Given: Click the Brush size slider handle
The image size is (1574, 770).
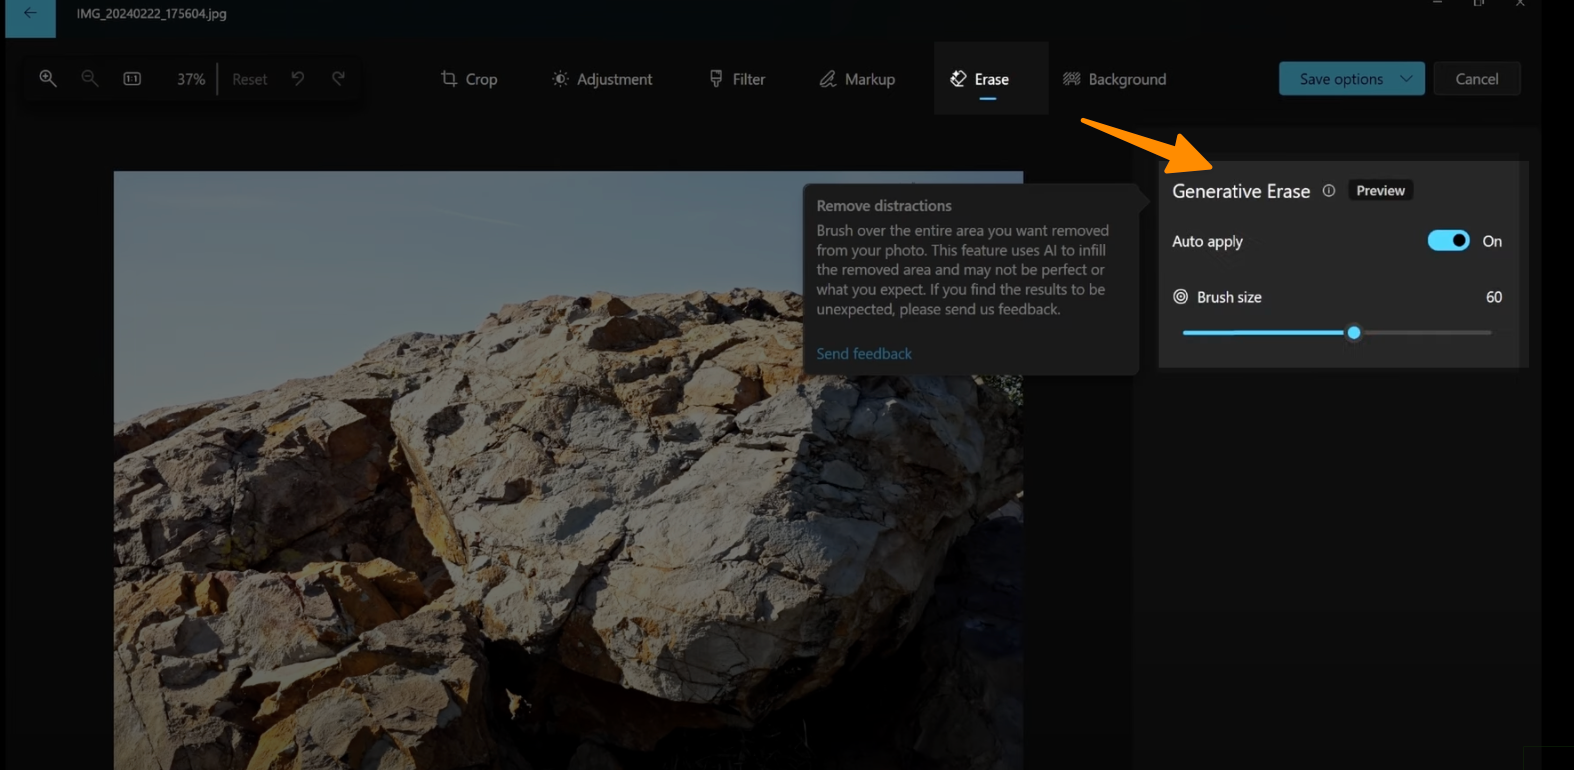Looking at the screenshot, I should click(1354, 333).
